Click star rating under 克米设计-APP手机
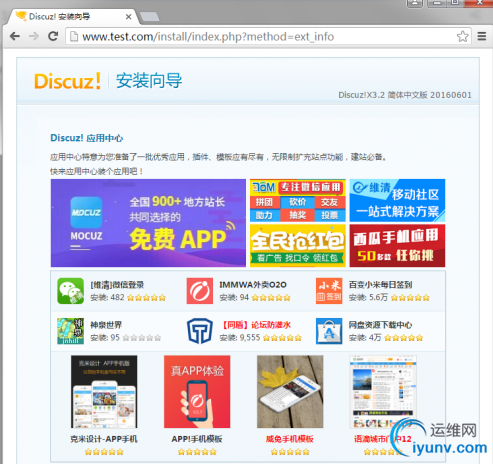The image size is (493, 464). pyautogui.click(x=104, y=452)
